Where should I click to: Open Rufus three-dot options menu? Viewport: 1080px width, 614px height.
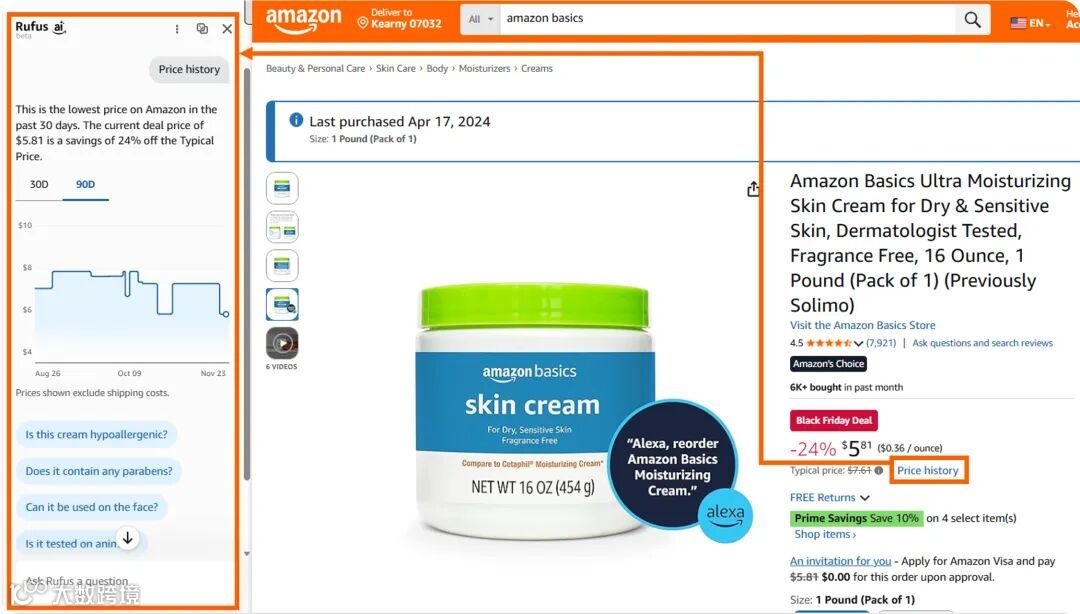177,29
